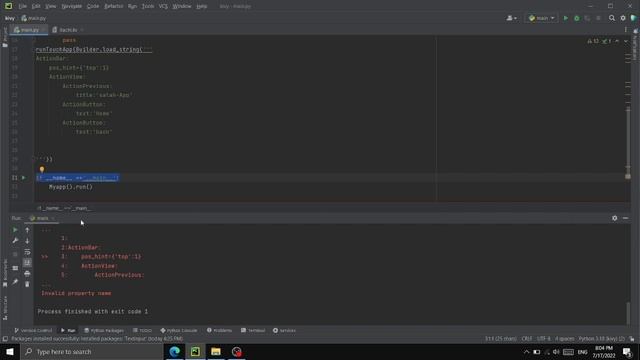
Task: Click the wrench icon in the Run panel
Action: pos(15,240)
